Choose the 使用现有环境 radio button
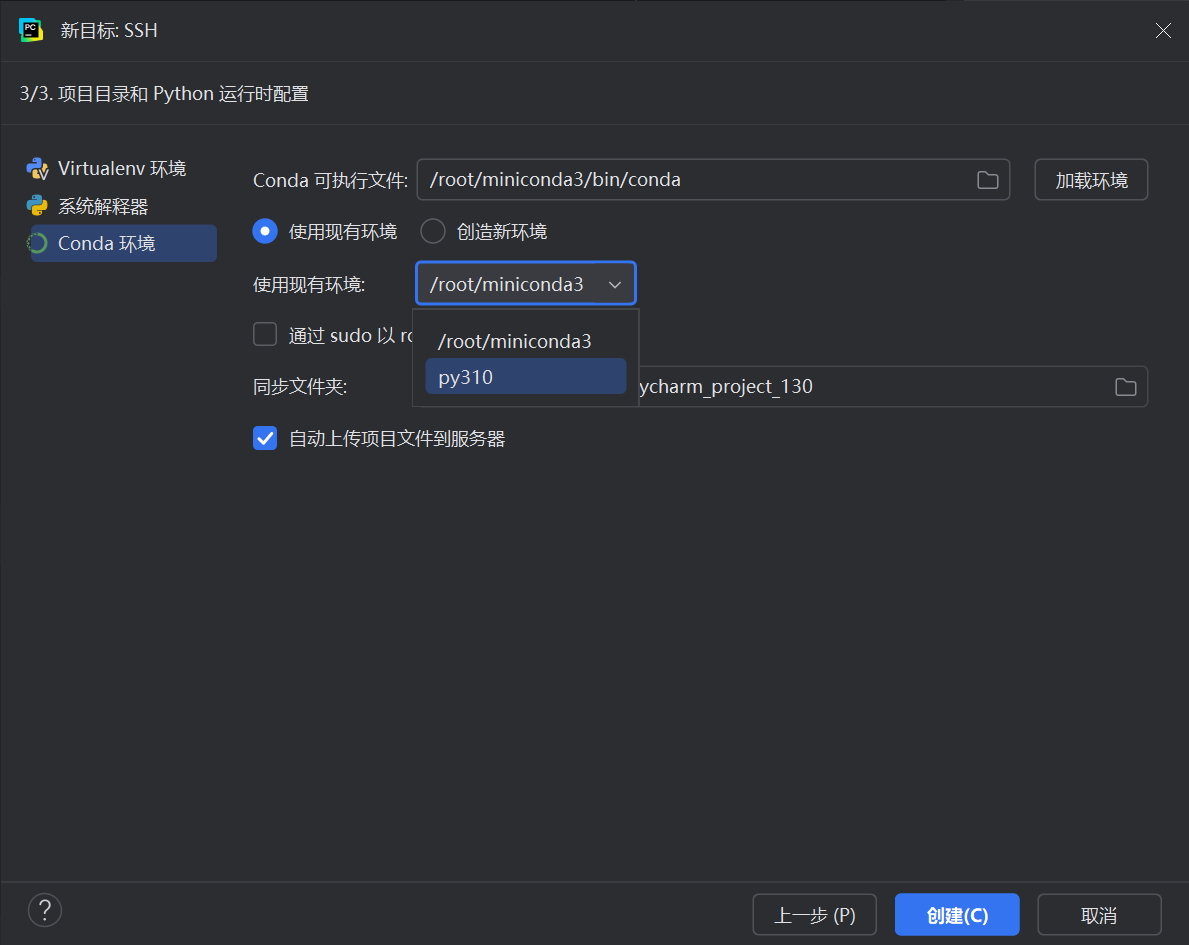Screen dimensions: 1189x945 [x=265, y=231]
